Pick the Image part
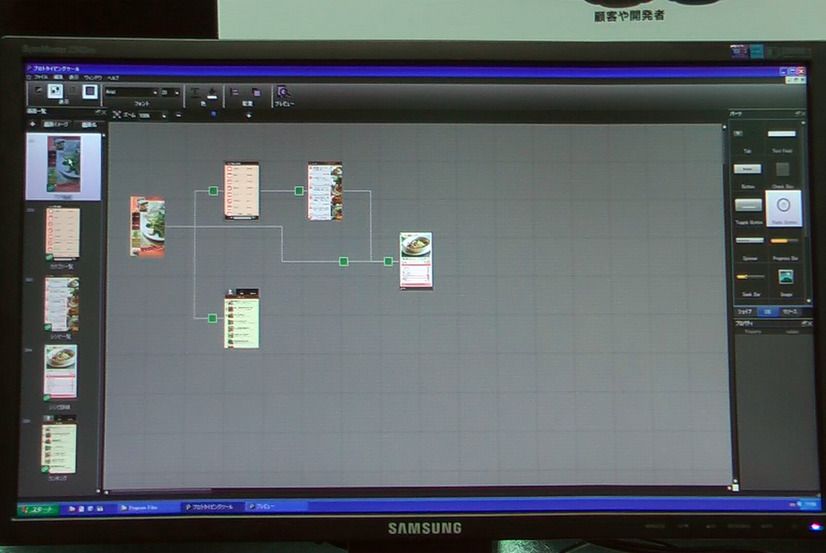 (786, 282)
